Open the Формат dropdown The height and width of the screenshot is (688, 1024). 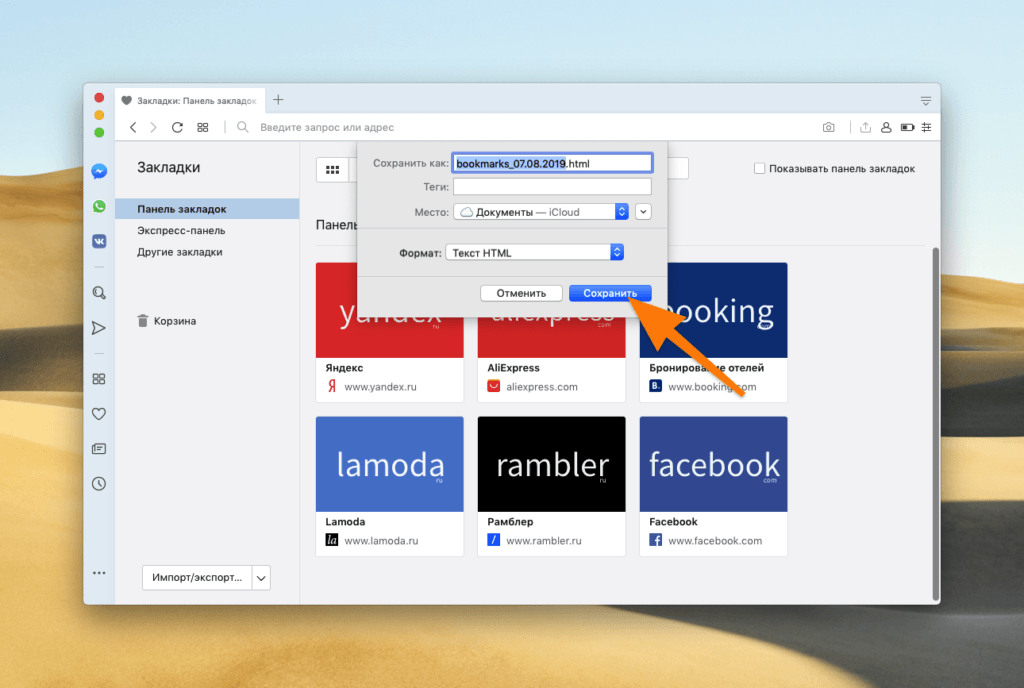coord(534,253)
